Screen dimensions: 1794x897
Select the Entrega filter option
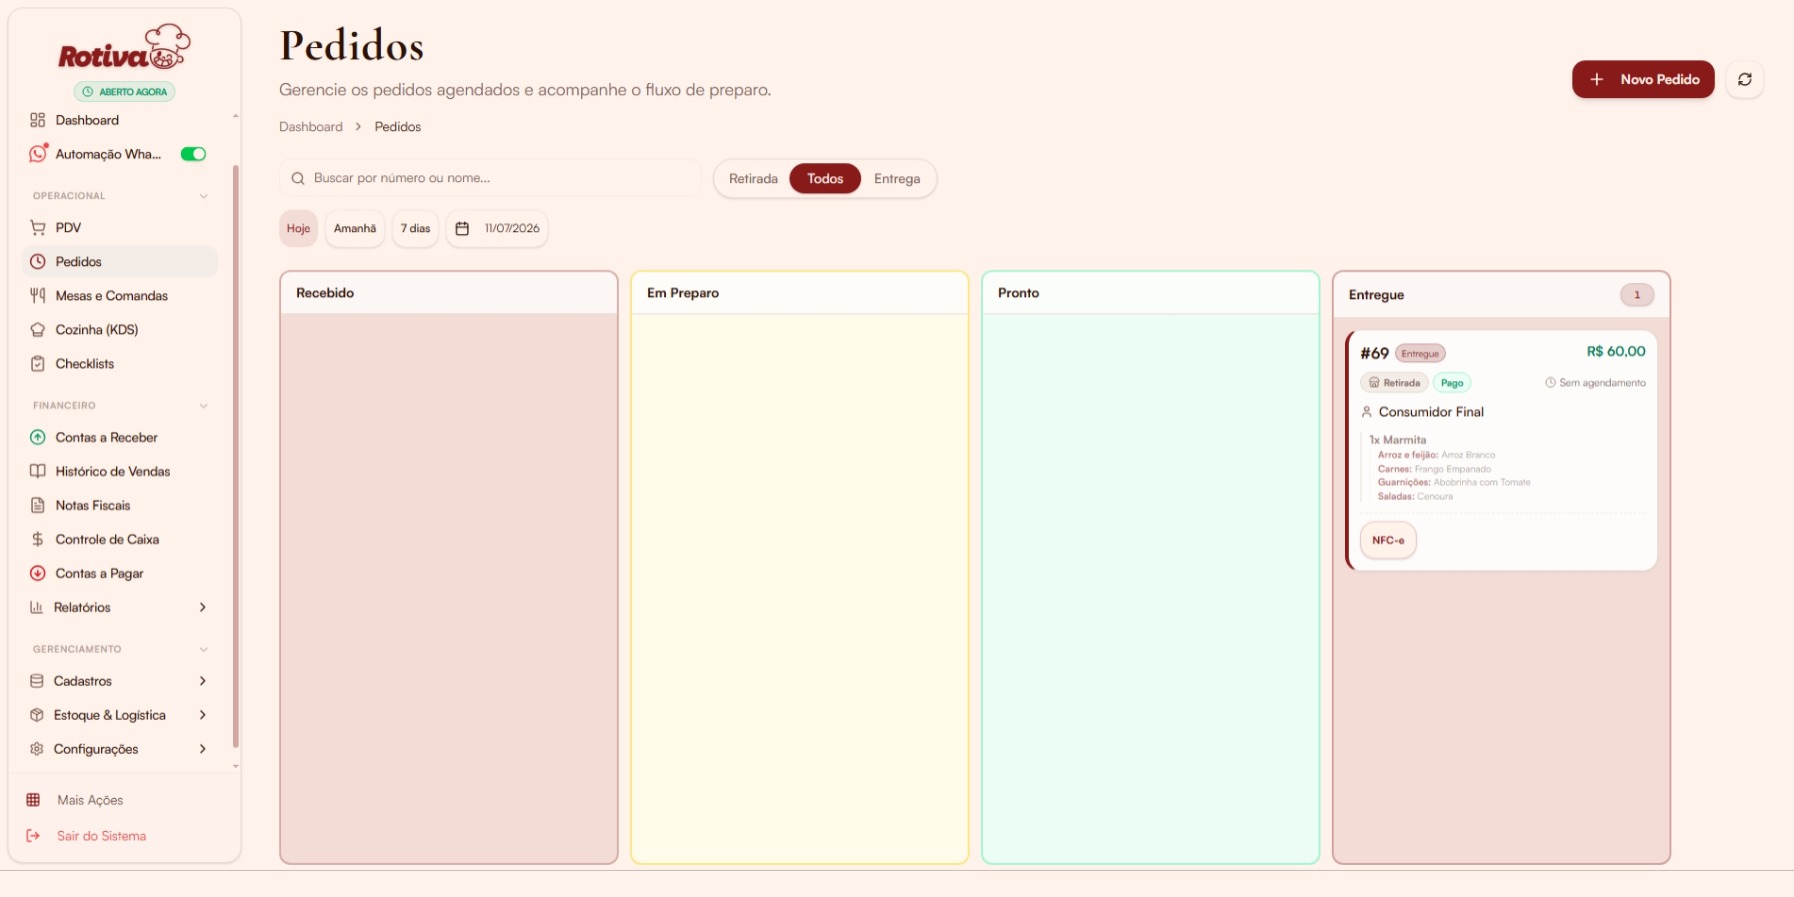tap(897, 179)
